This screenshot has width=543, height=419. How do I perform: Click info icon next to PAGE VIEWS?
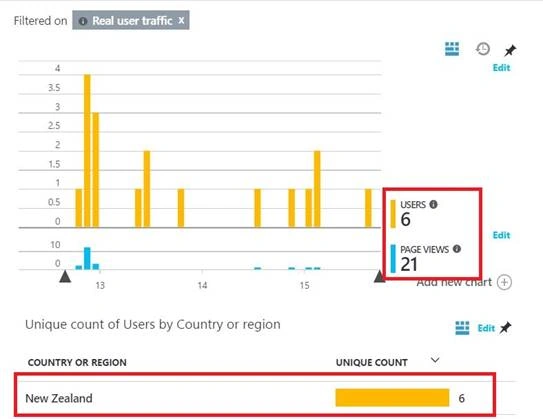tap(457, 249)
